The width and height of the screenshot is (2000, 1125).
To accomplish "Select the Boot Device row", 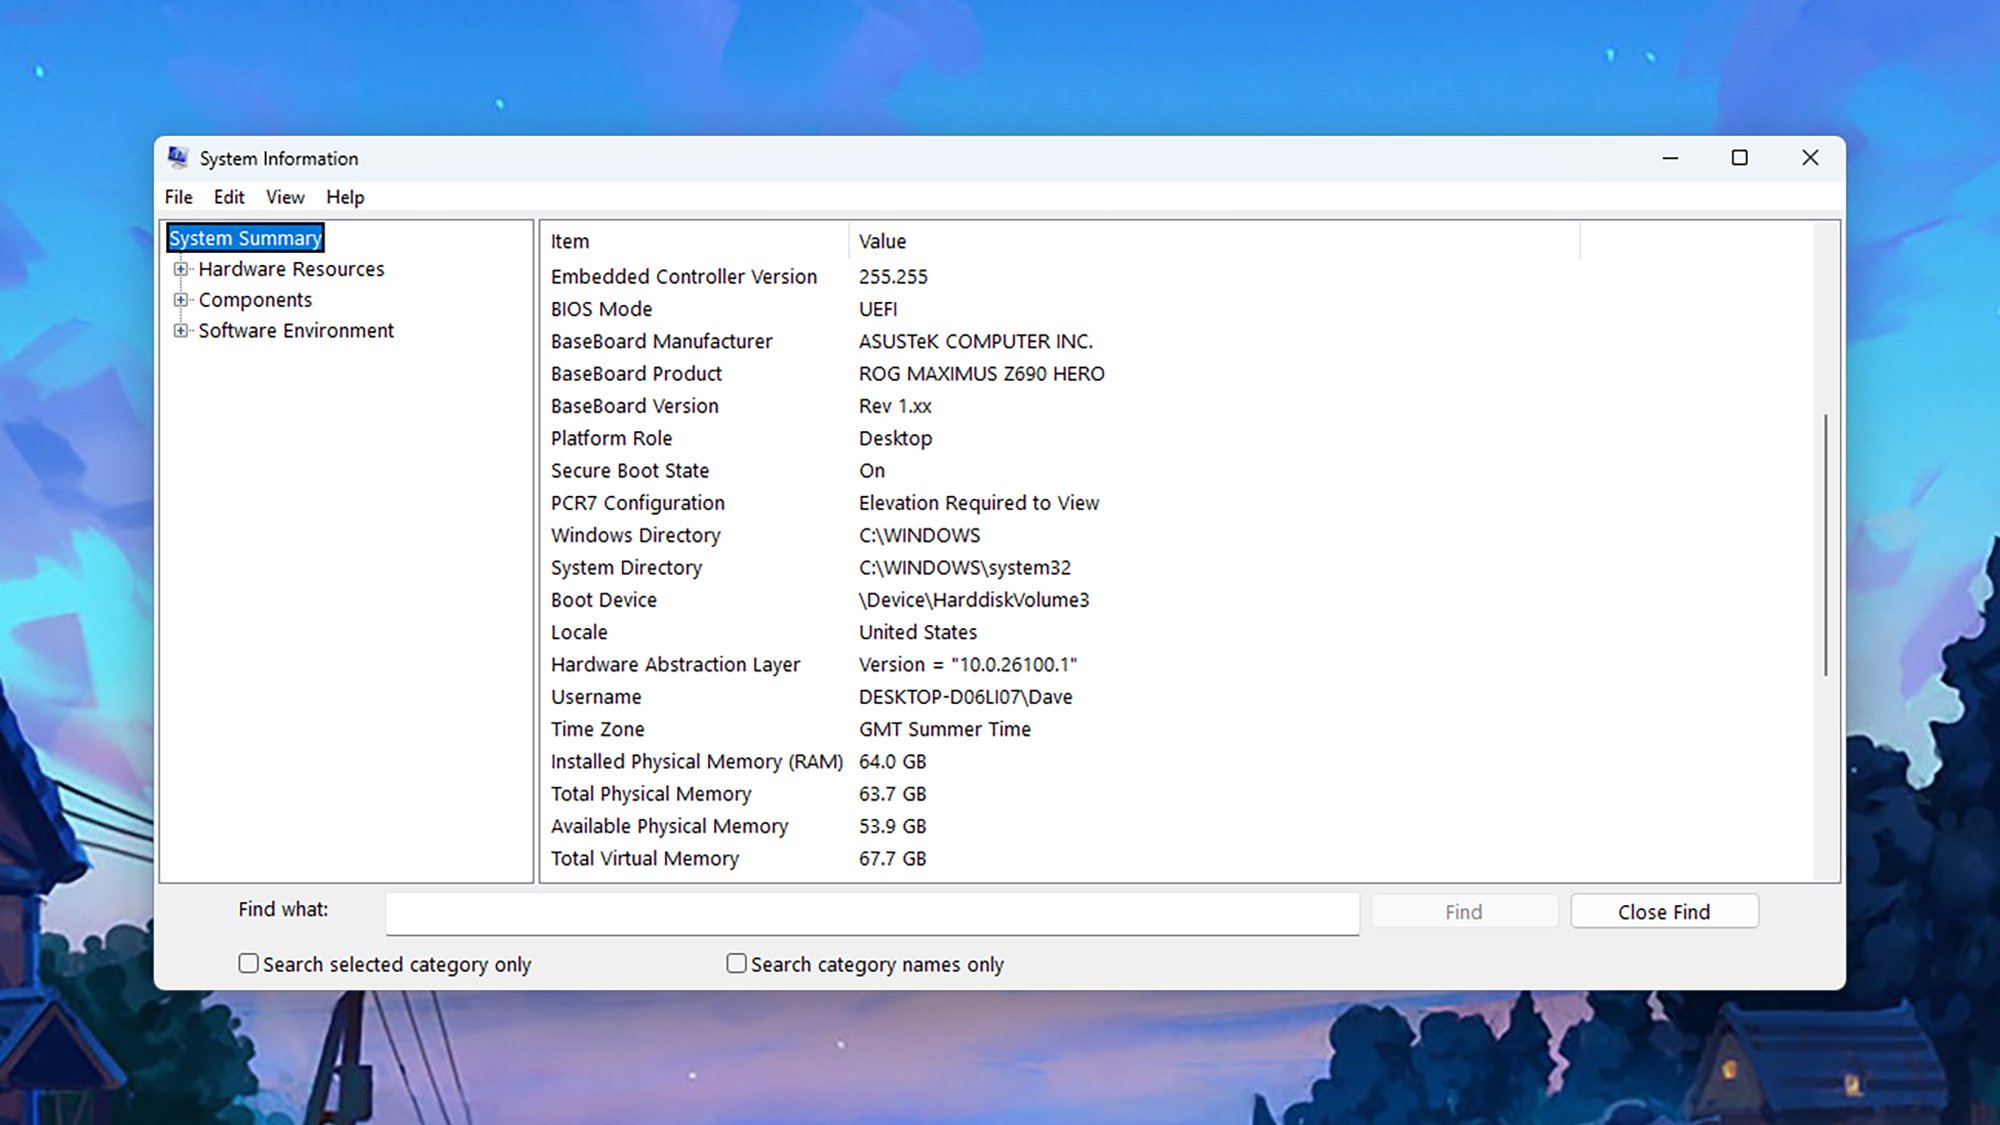I will [1060, 600].
